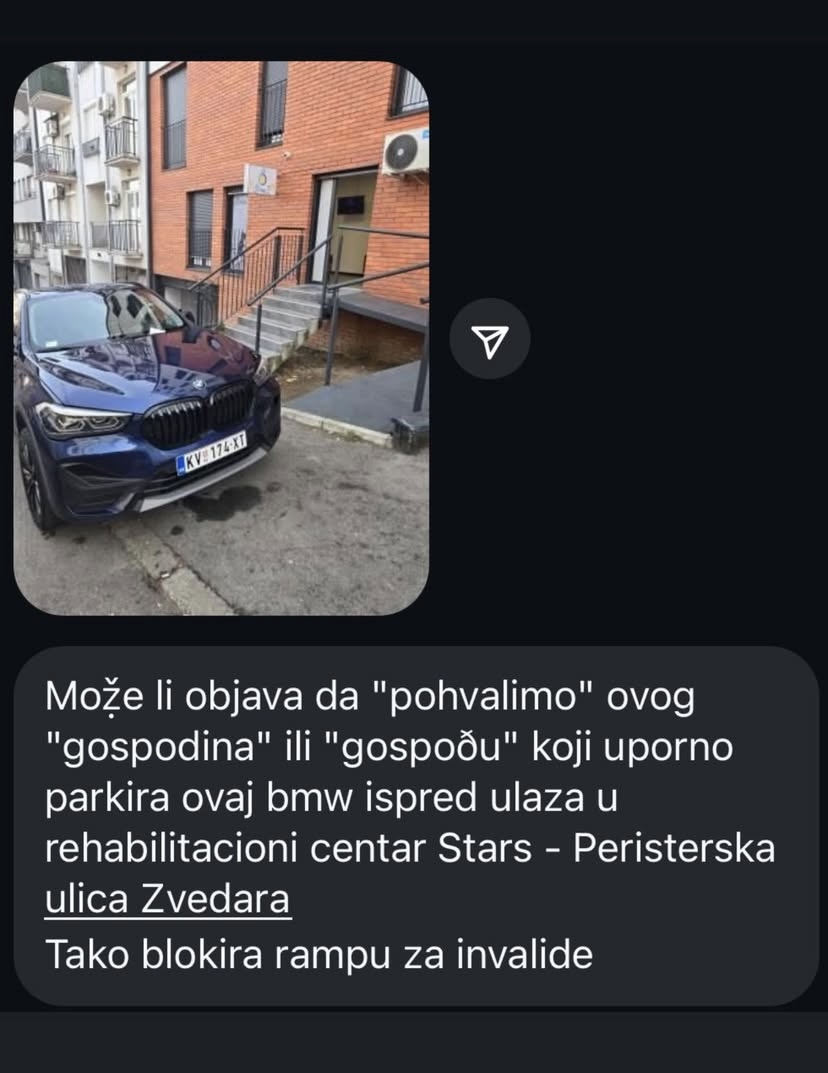
Task: Click the dark bottom bar below message
Action: click(x=414, y=1042)
